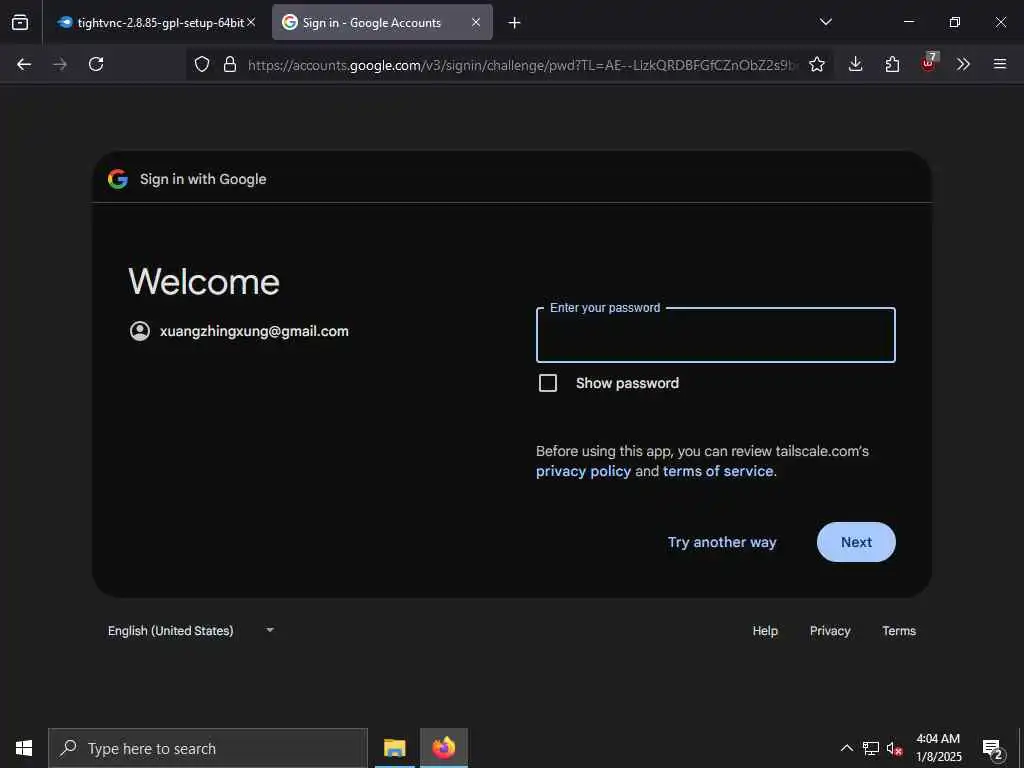Viewport: 1024px width, 768px height.
Task: Open tailscale privacy policy link
Action: [x=583, y=472]
